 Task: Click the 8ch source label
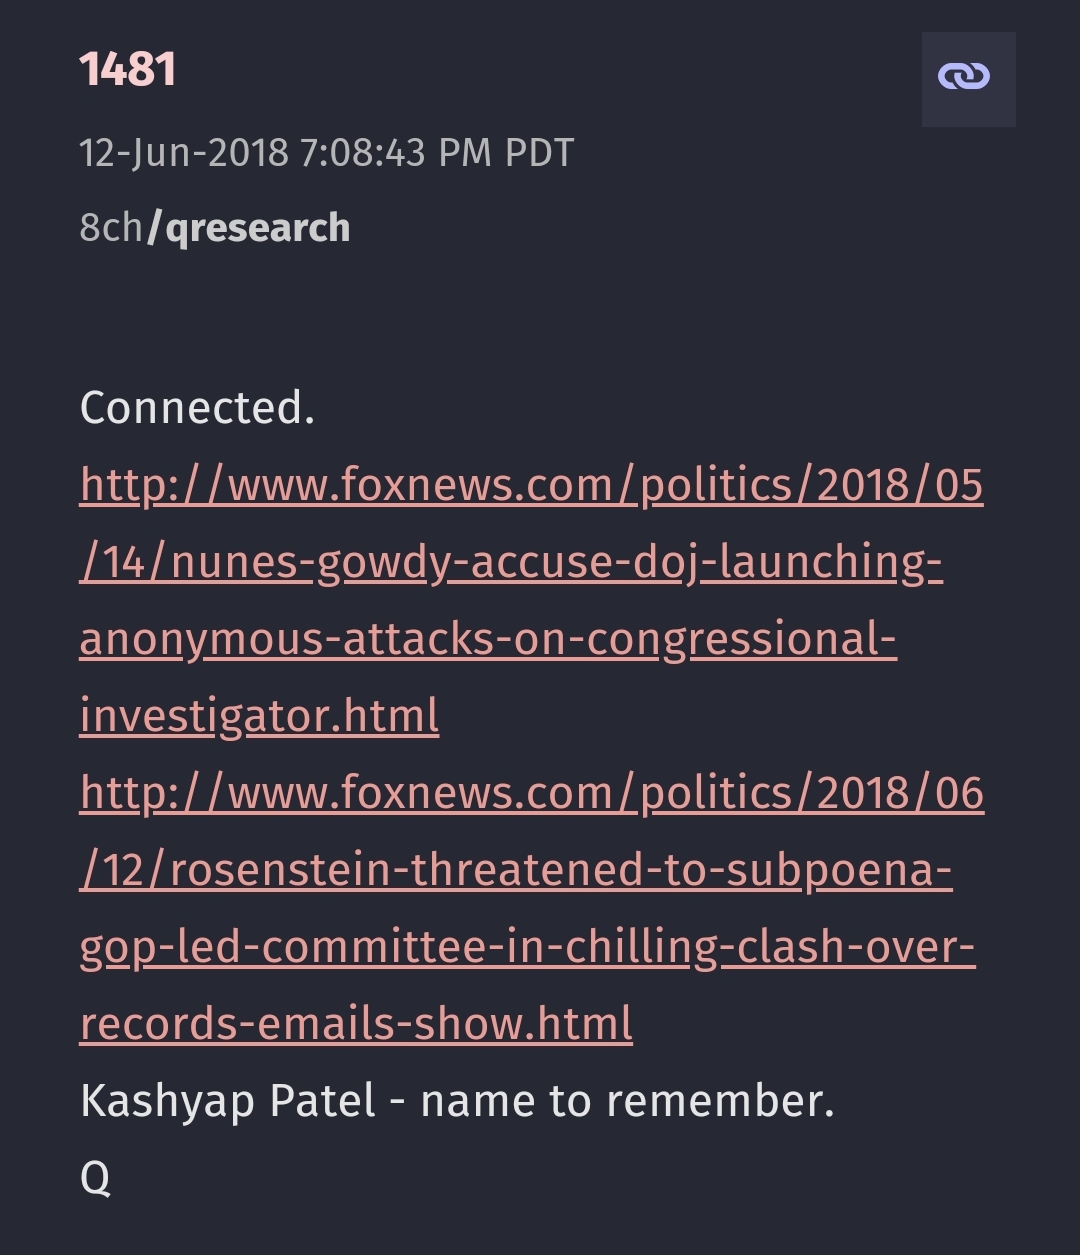(x=111, y=228)
